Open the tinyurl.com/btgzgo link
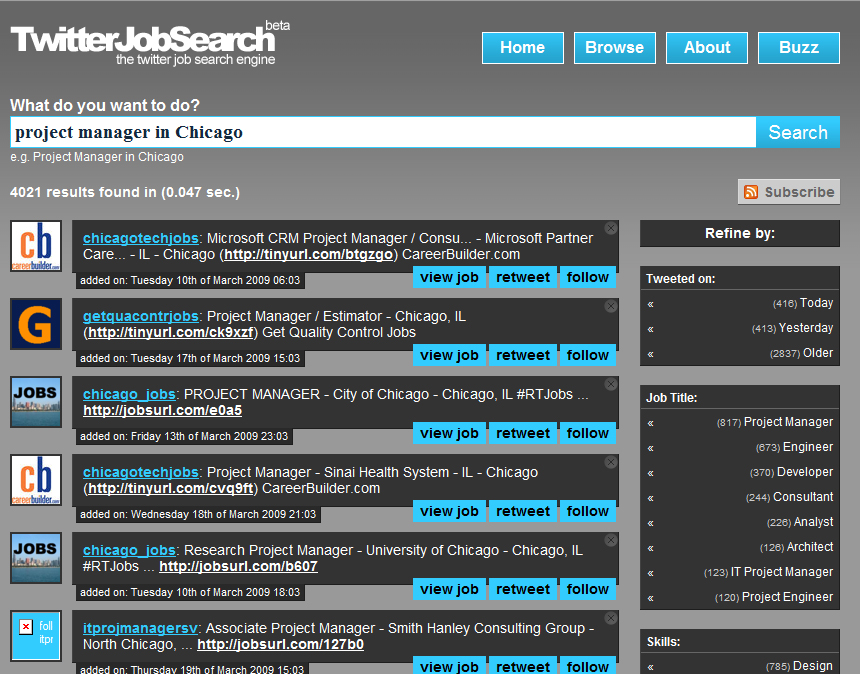The image size is (860, 674). (308, 254)
